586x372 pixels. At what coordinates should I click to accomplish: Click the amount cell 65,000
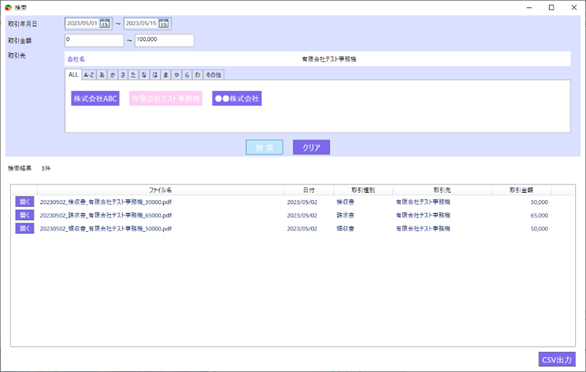539,215
